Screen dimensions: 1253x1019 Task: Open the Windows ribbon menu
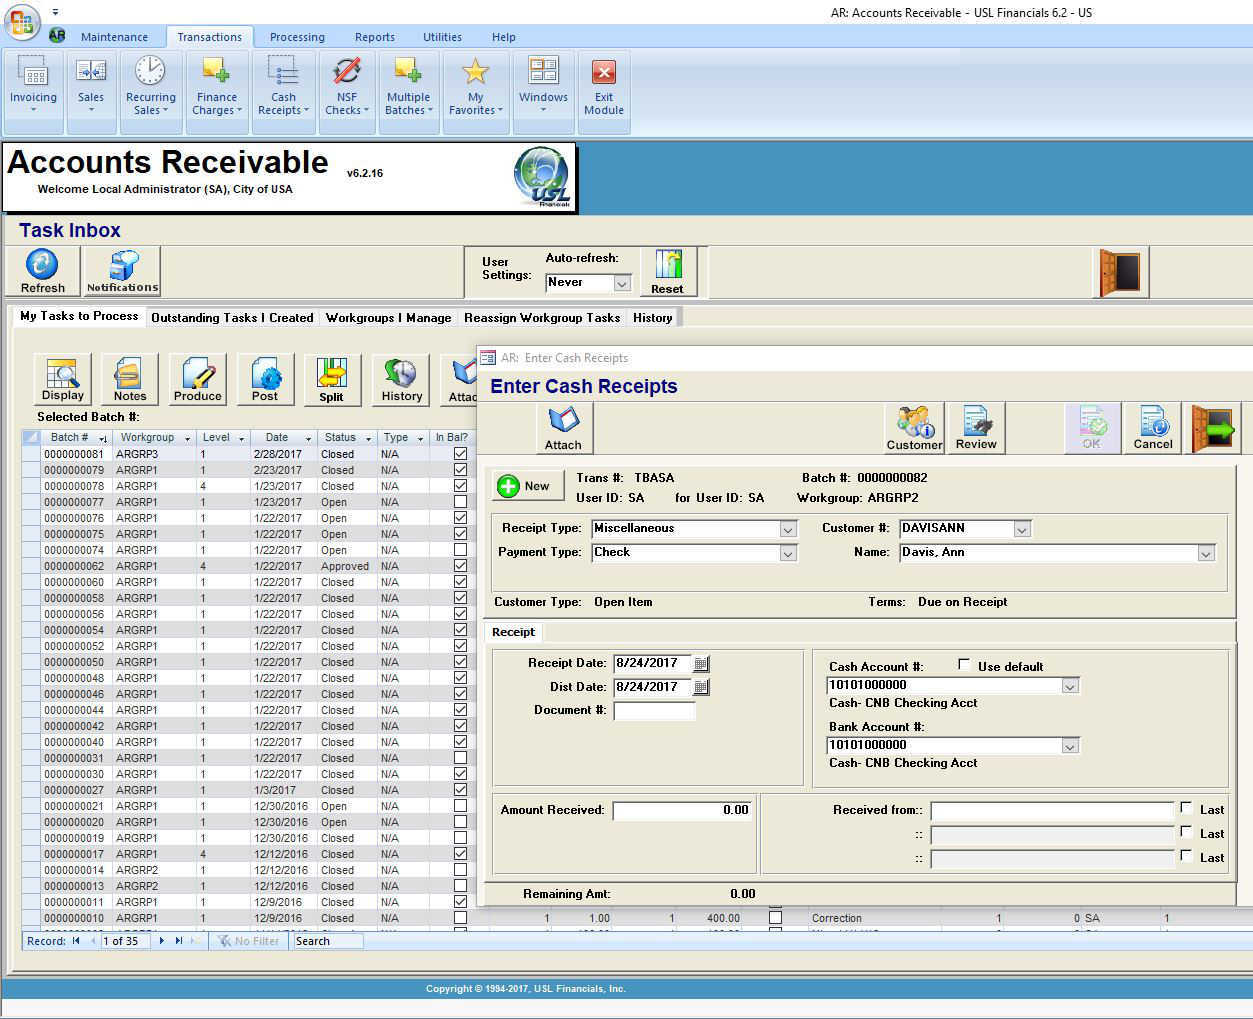click(543, 91)
